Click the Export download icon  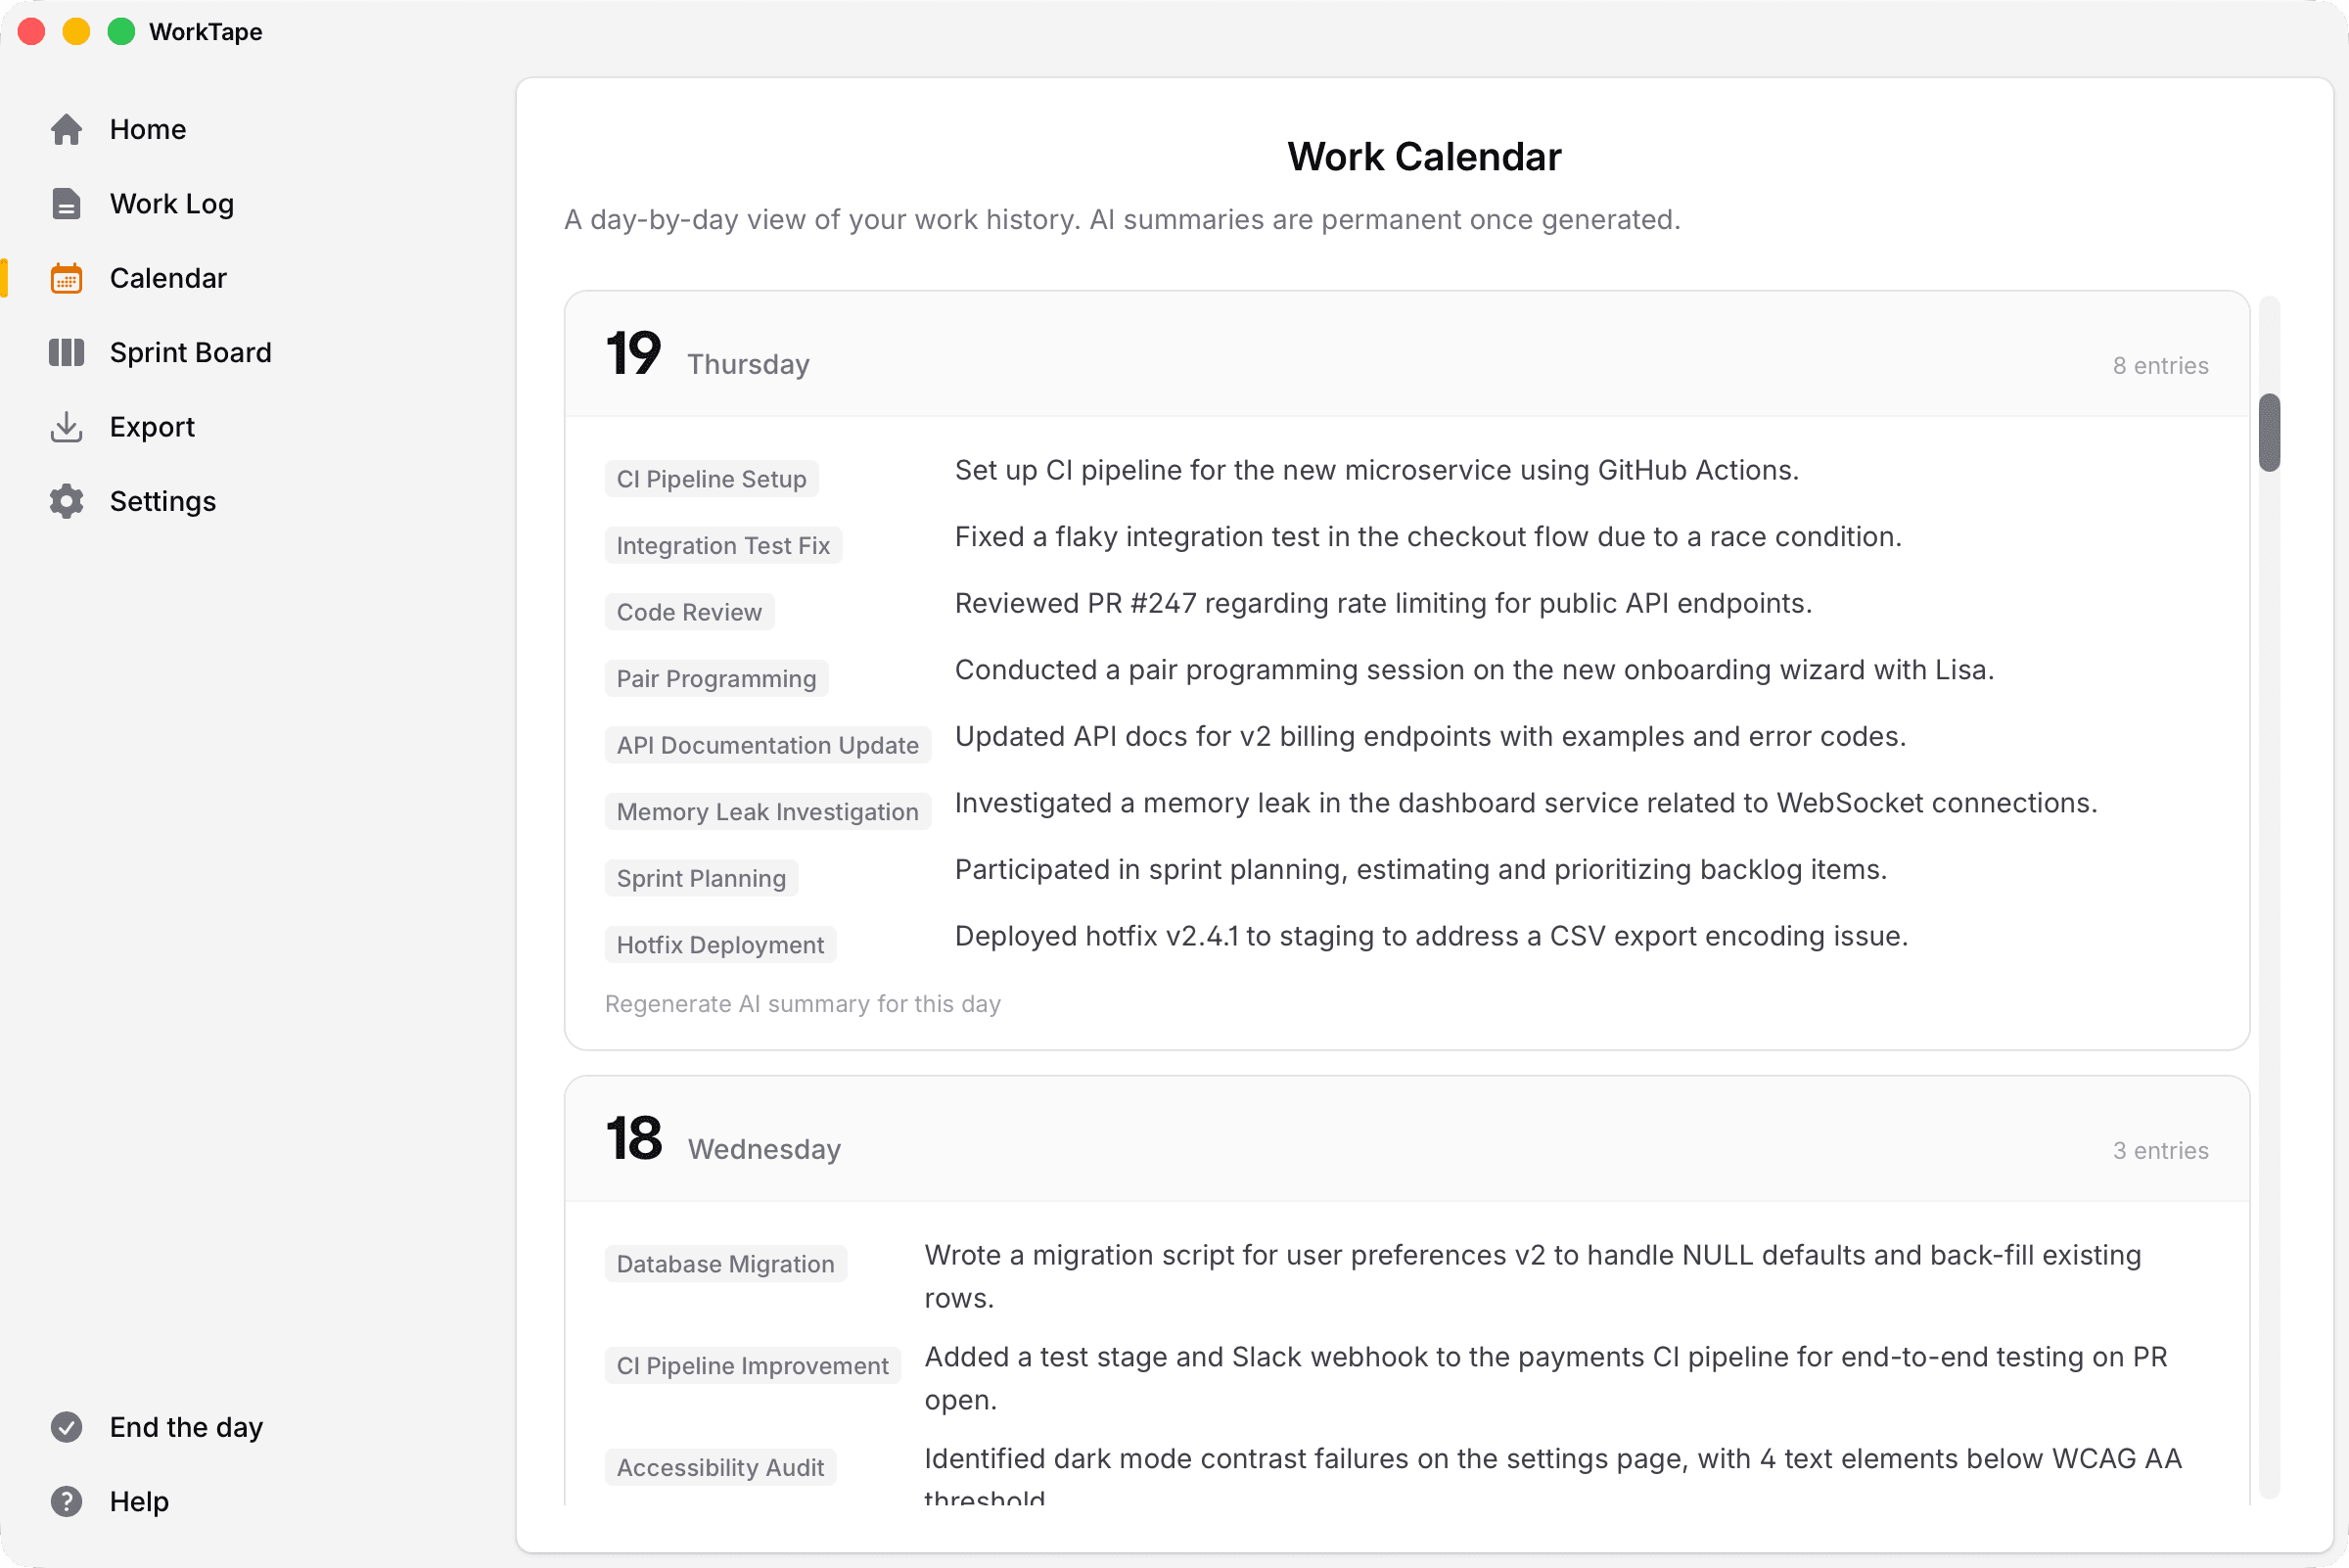[66, 427]
